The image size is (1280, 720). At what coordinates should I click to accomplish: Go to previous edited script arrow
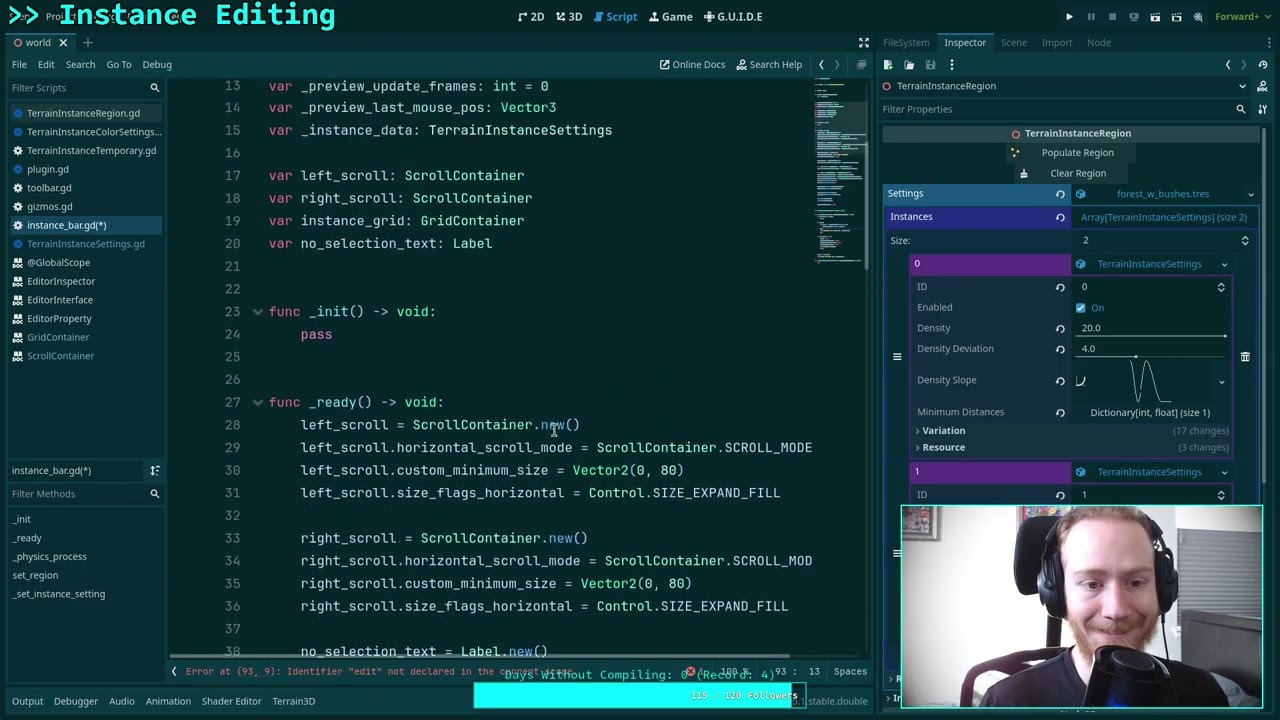click(x=821, y=65)
